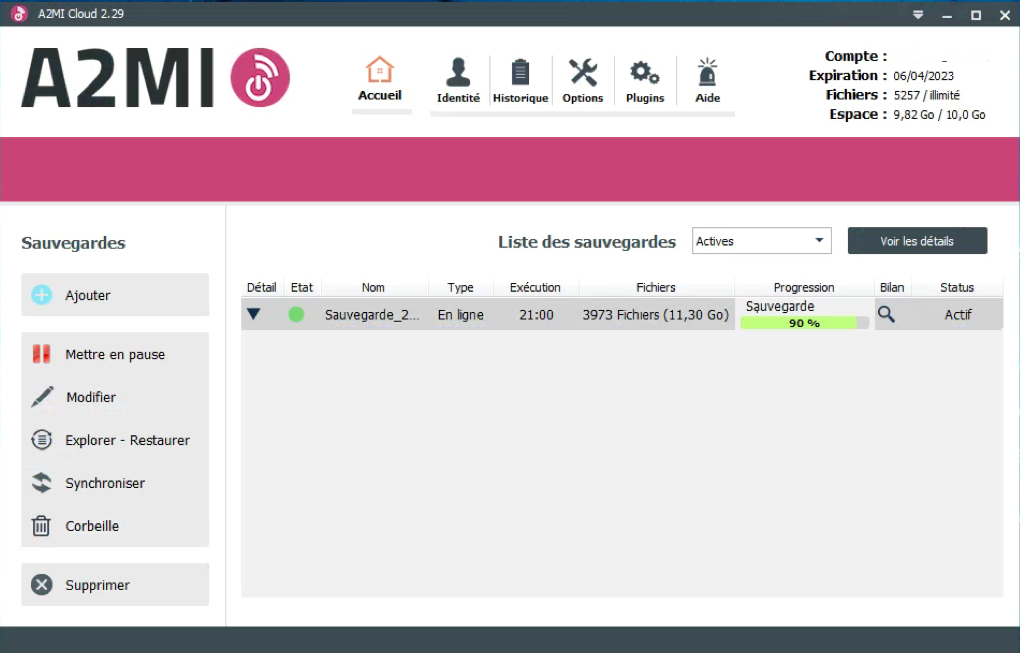Click the red pause icon
The width and height of the screenshot is (1020, 653).
[x=42, y=354]
